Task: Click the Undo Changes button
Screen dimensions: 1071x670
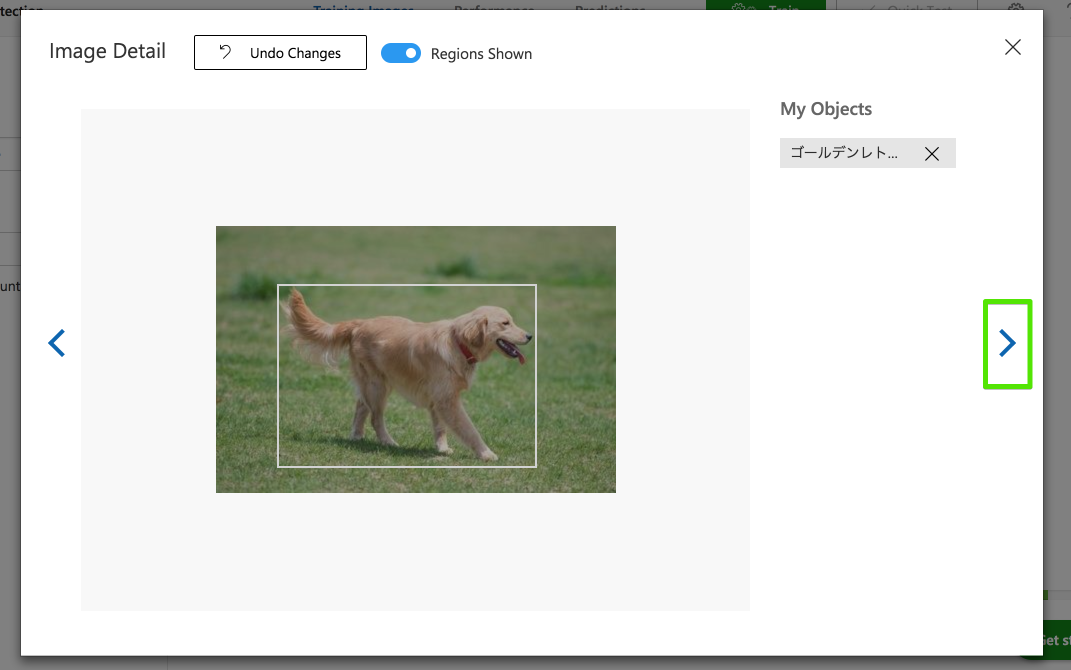Action: coord(280,52)
